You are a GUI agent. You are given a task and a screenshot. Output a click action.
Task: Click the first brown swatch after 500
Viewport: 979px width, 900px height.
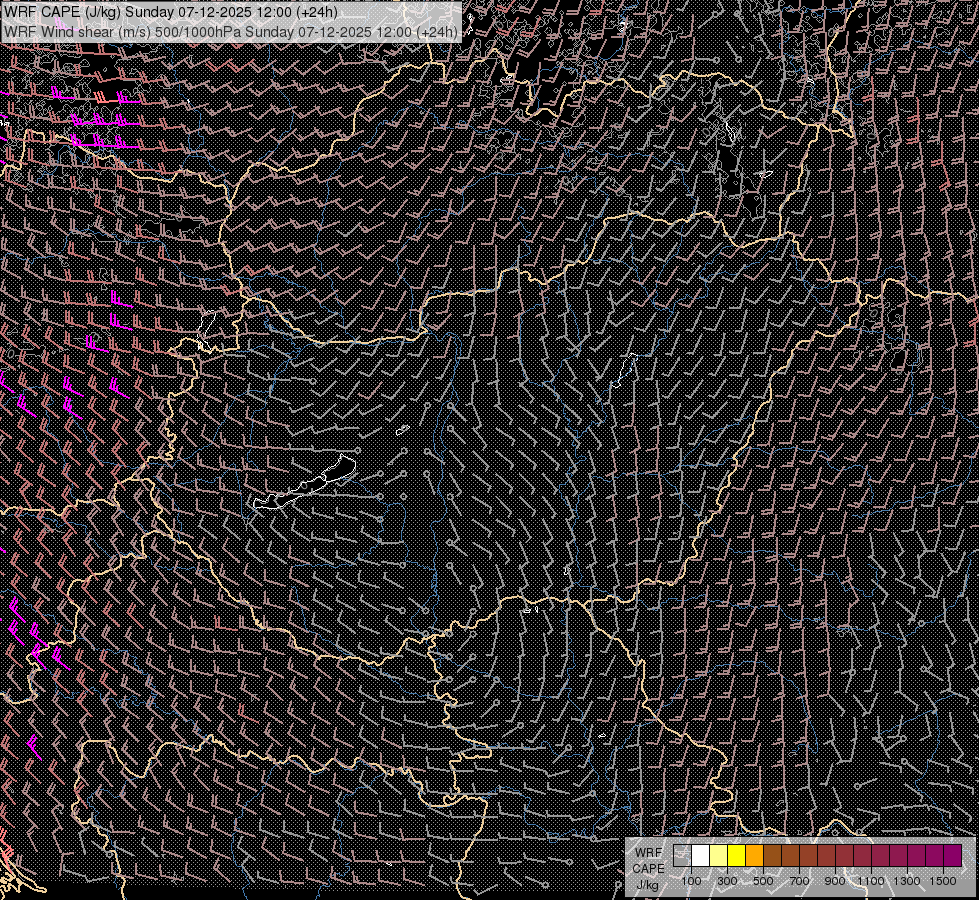coord(772,856)
